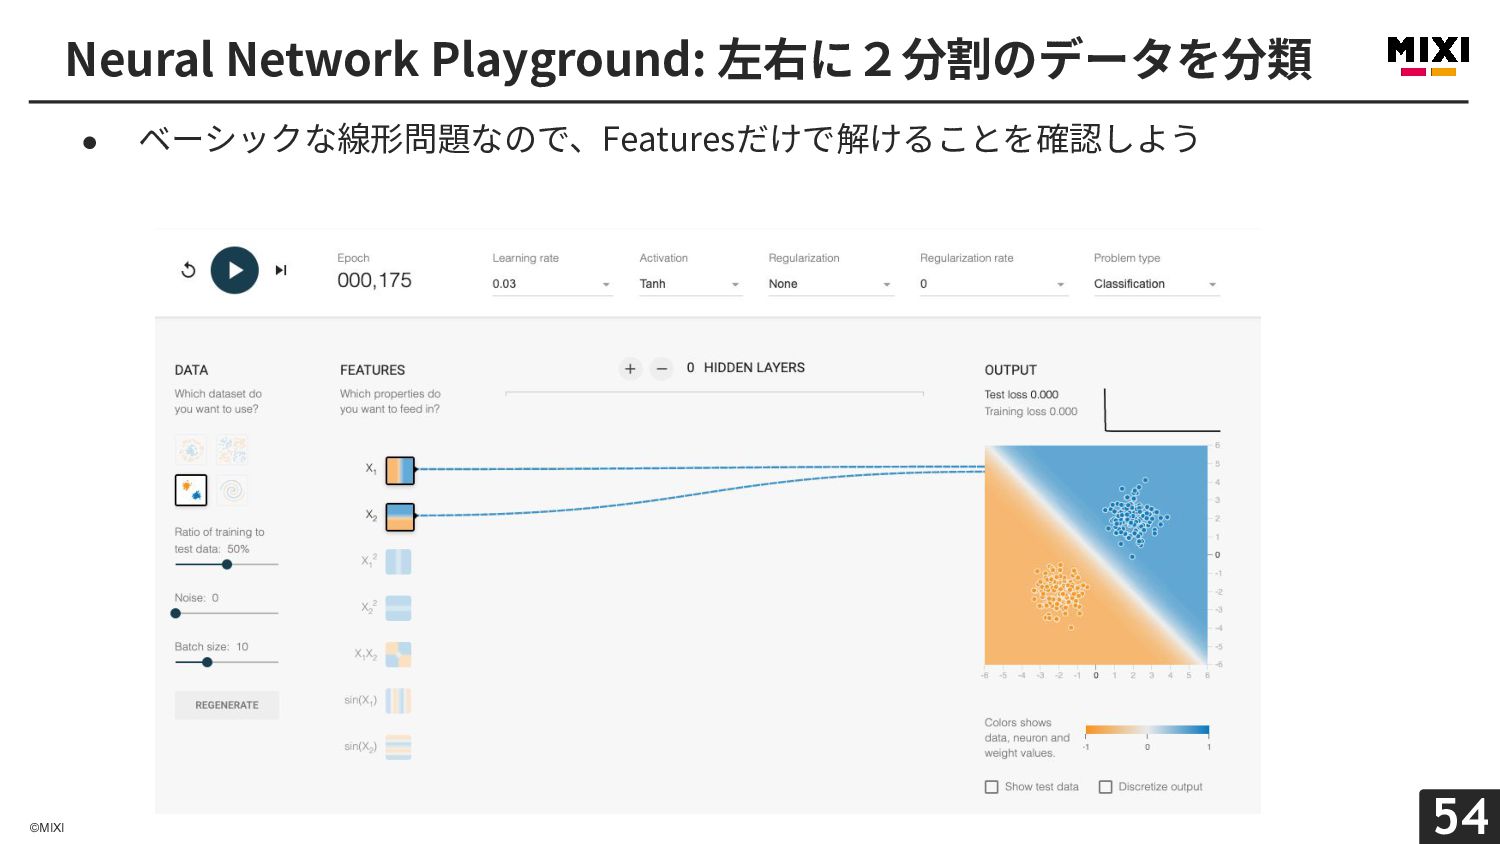Click the Noise slider handle

(176, 613)
